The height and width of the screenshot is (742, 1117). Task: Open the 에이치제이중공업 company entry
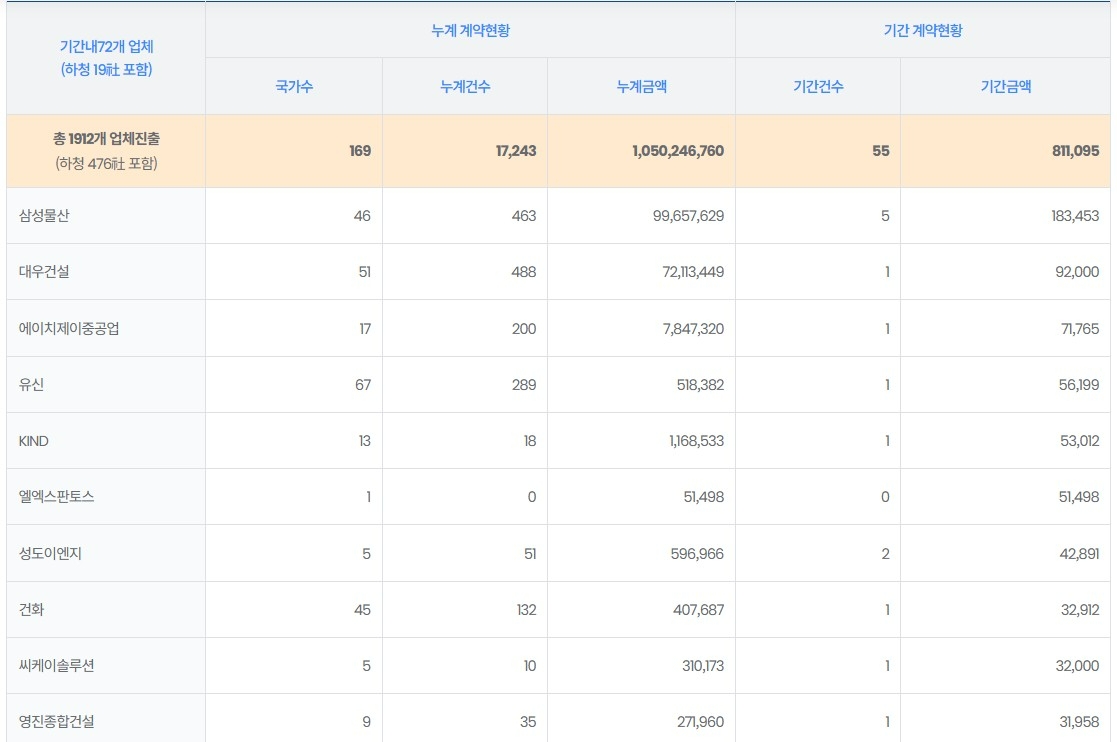[69, 328]
